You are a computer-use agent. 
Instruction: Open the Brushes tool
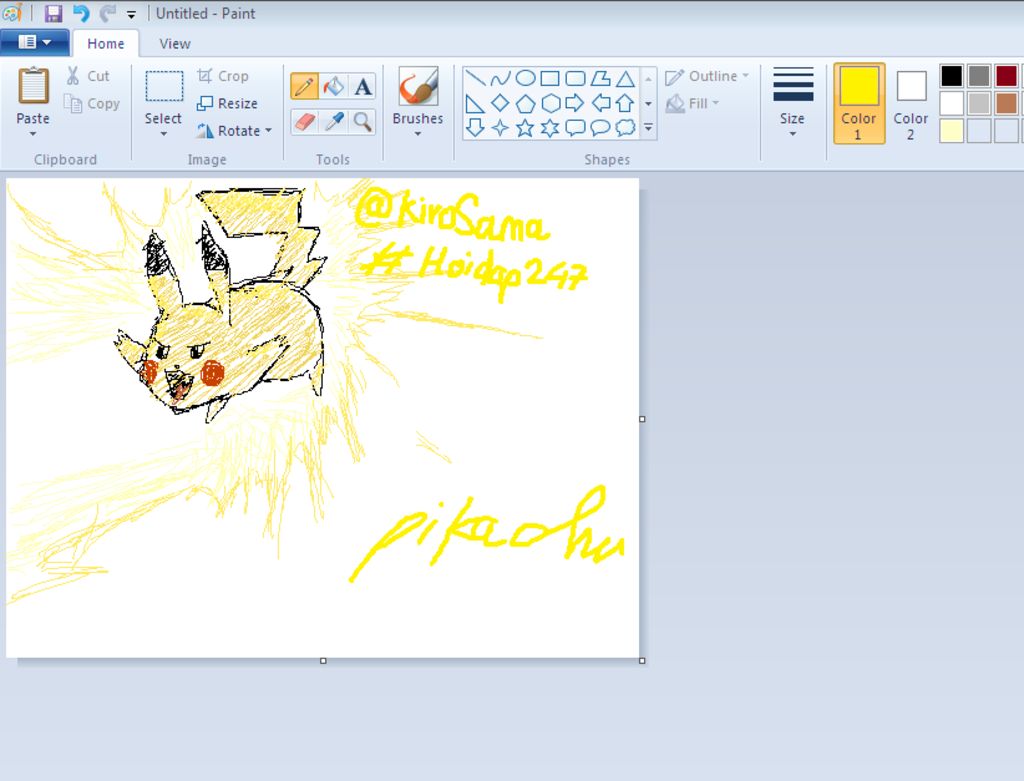click(x=418, y=88)
